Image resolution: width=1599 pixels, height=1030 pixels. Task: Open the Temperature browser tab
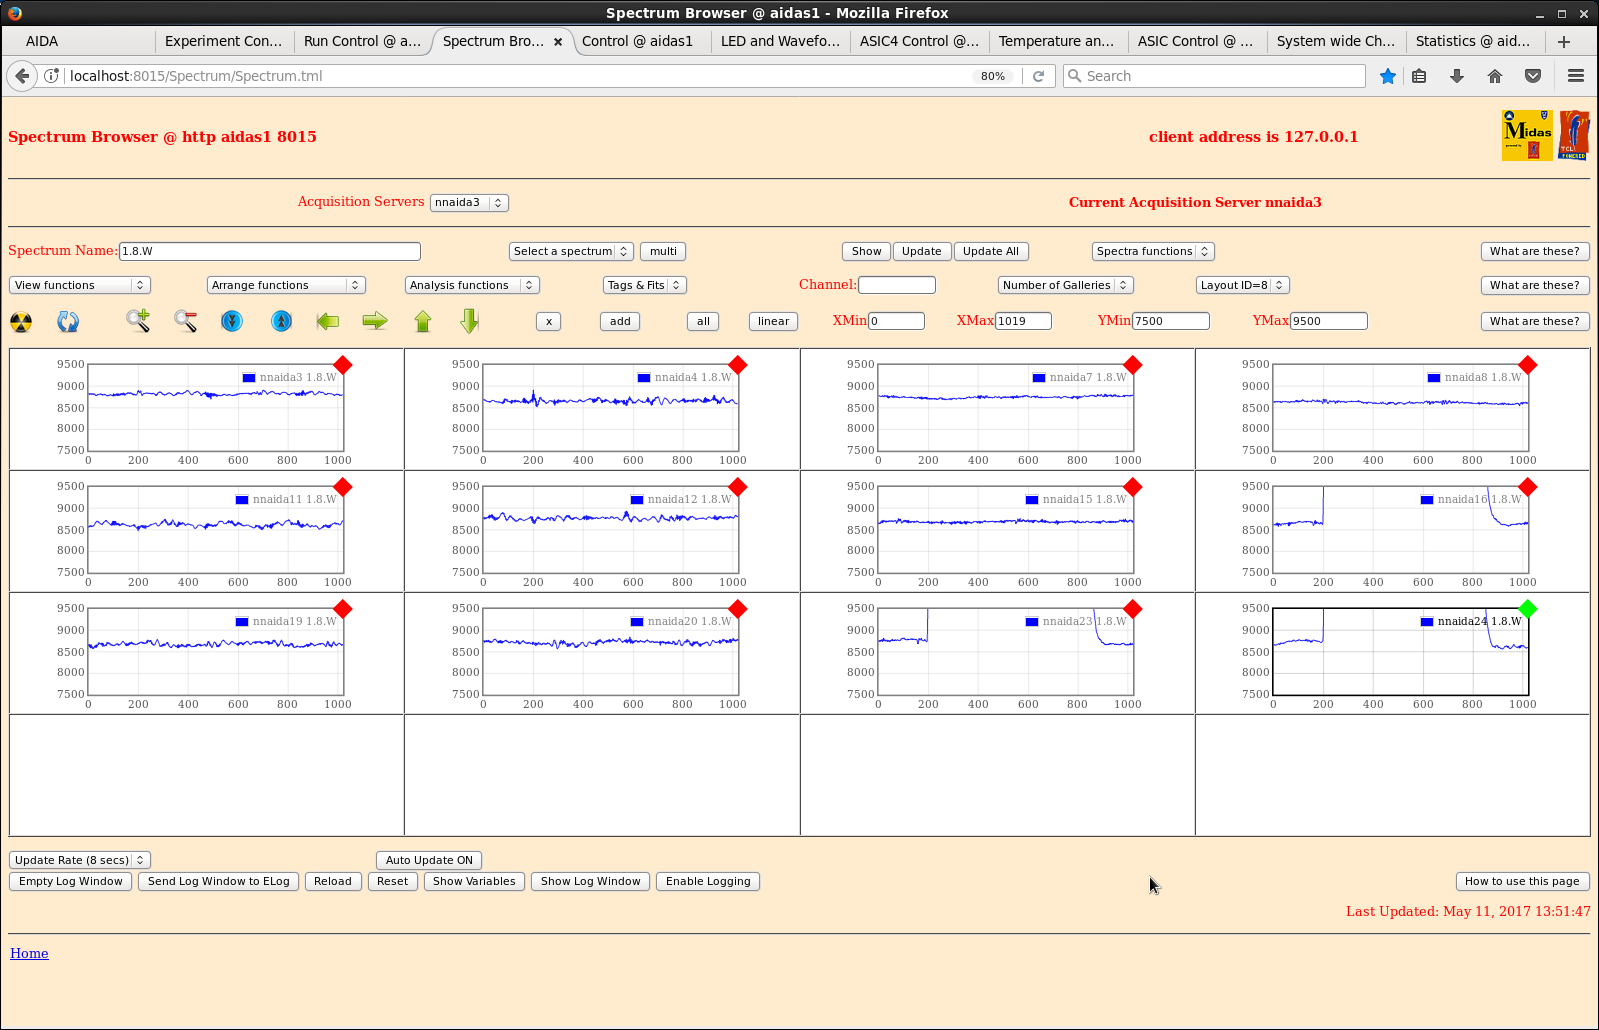(1056, 41)
